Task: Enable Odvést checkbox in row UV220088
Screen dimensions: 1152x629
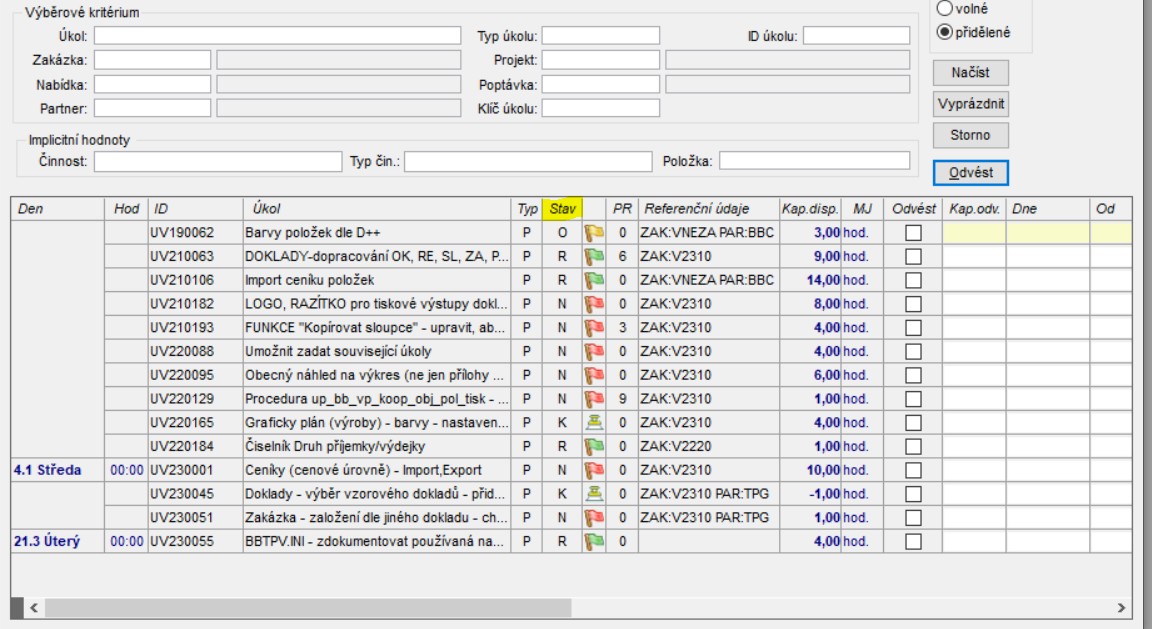Action: (913, 351)
